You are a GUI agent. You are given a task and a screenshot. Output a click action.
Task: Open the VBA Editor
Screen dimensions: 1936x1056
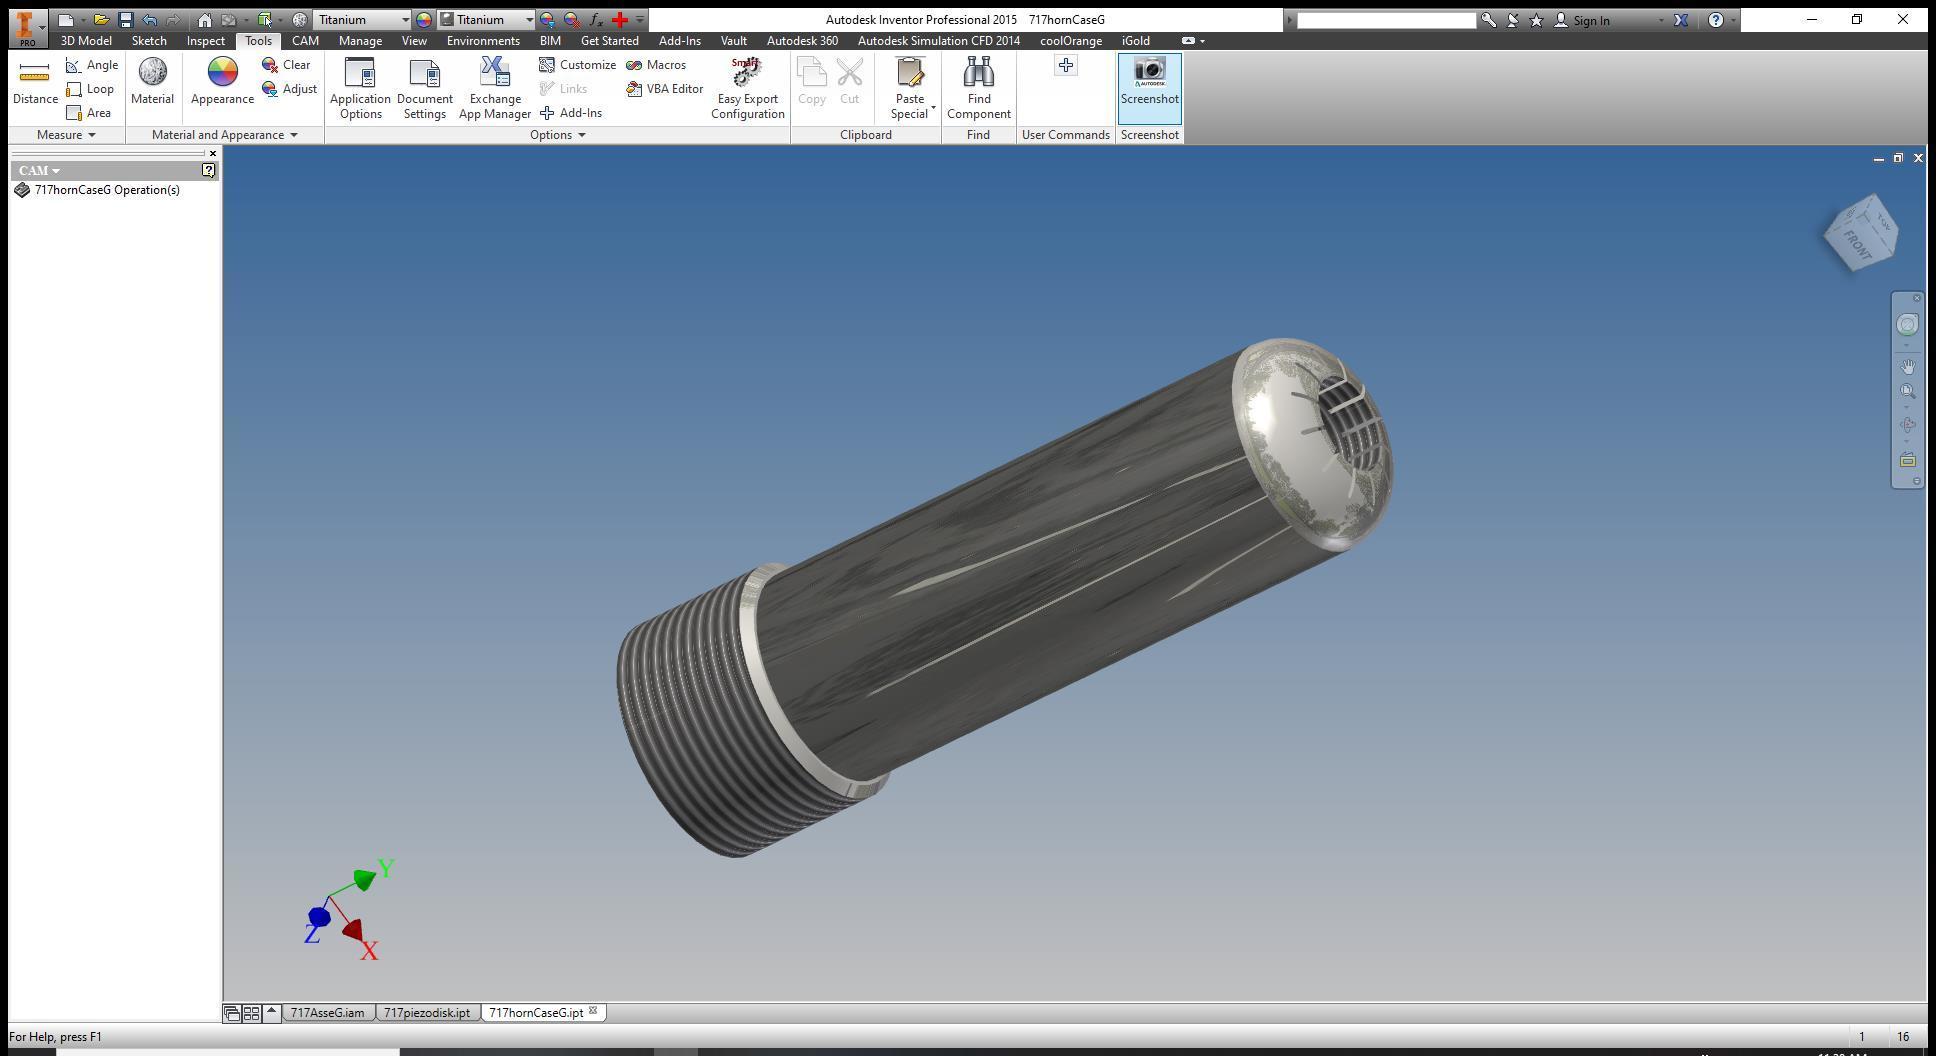pyautogui.click(x=665, y=89)
